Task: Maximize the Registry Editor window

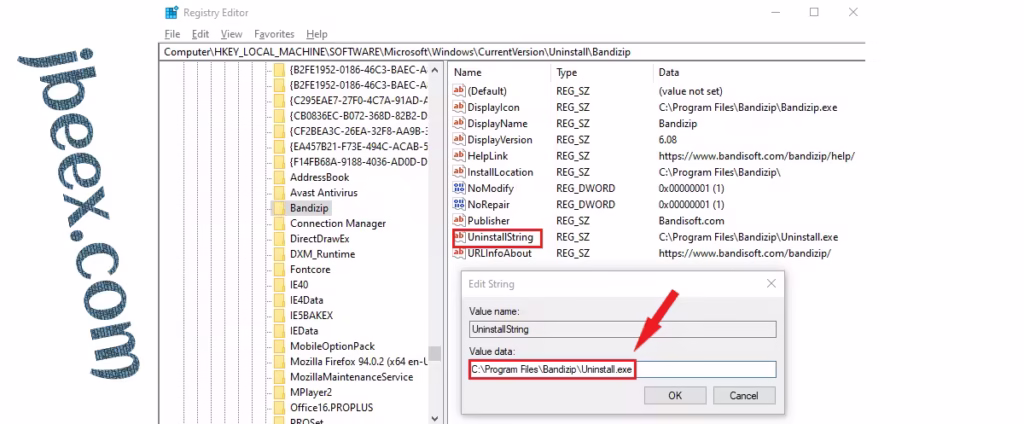Action: click(814, 12)
